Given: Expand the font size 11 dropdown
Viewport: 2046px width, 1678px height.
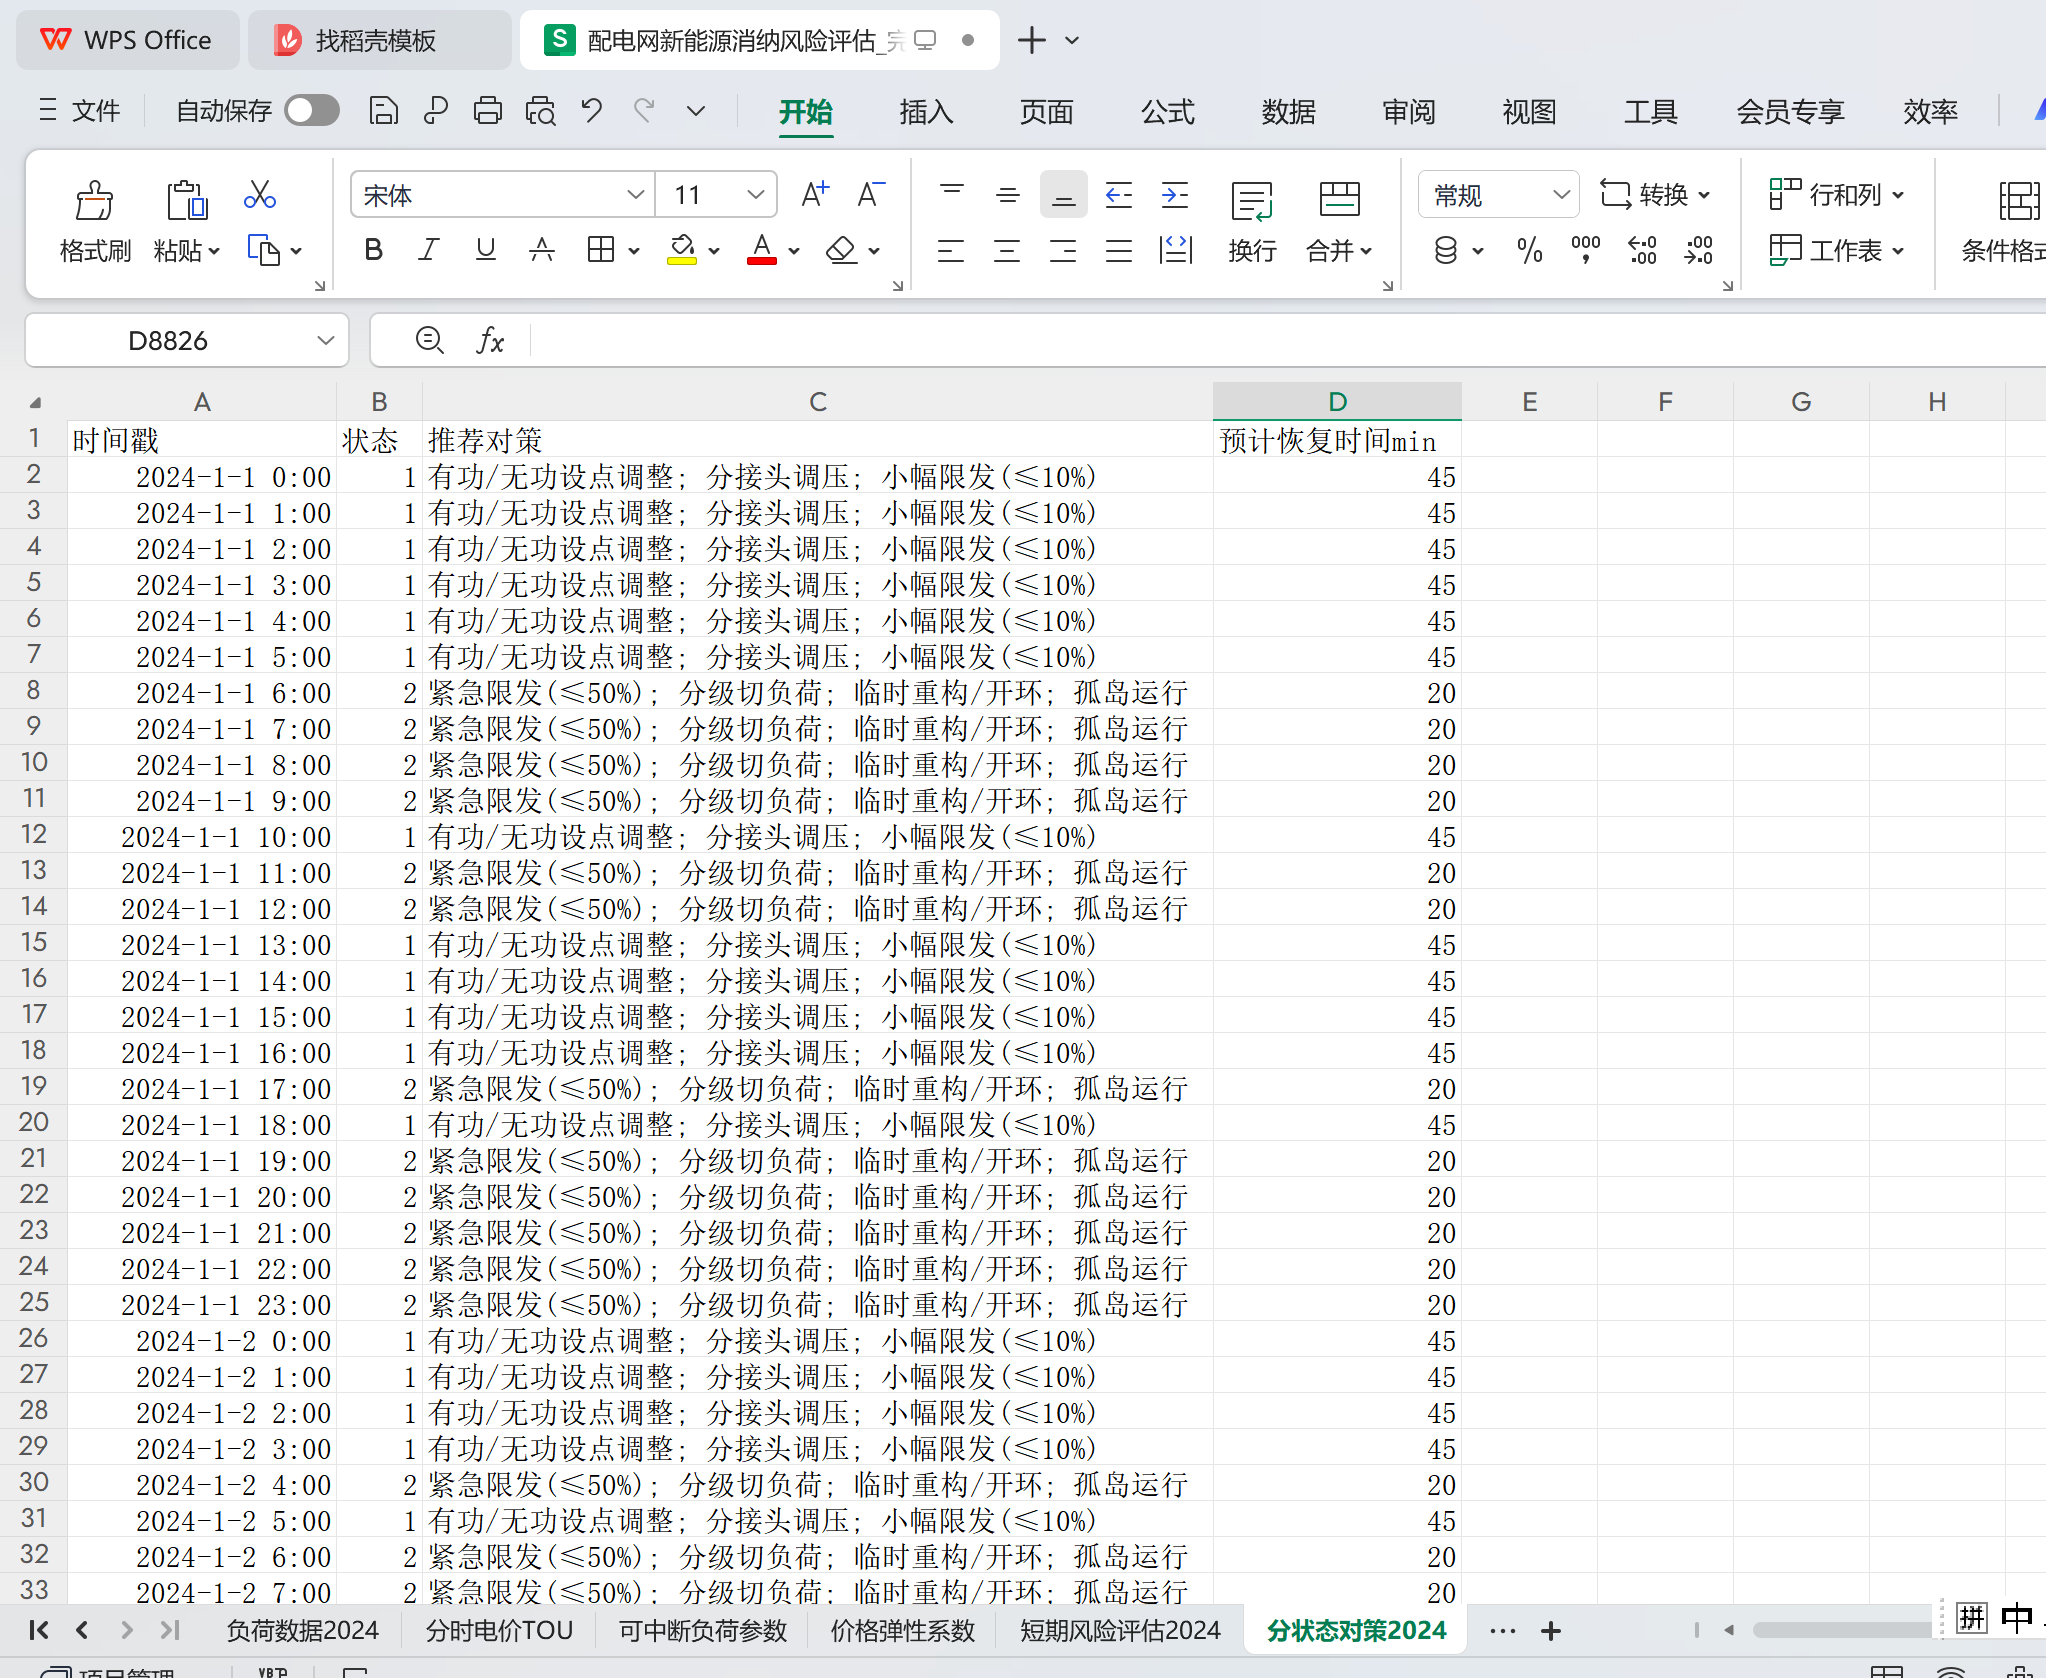Looking at the screenshot, I should point(755,194).
